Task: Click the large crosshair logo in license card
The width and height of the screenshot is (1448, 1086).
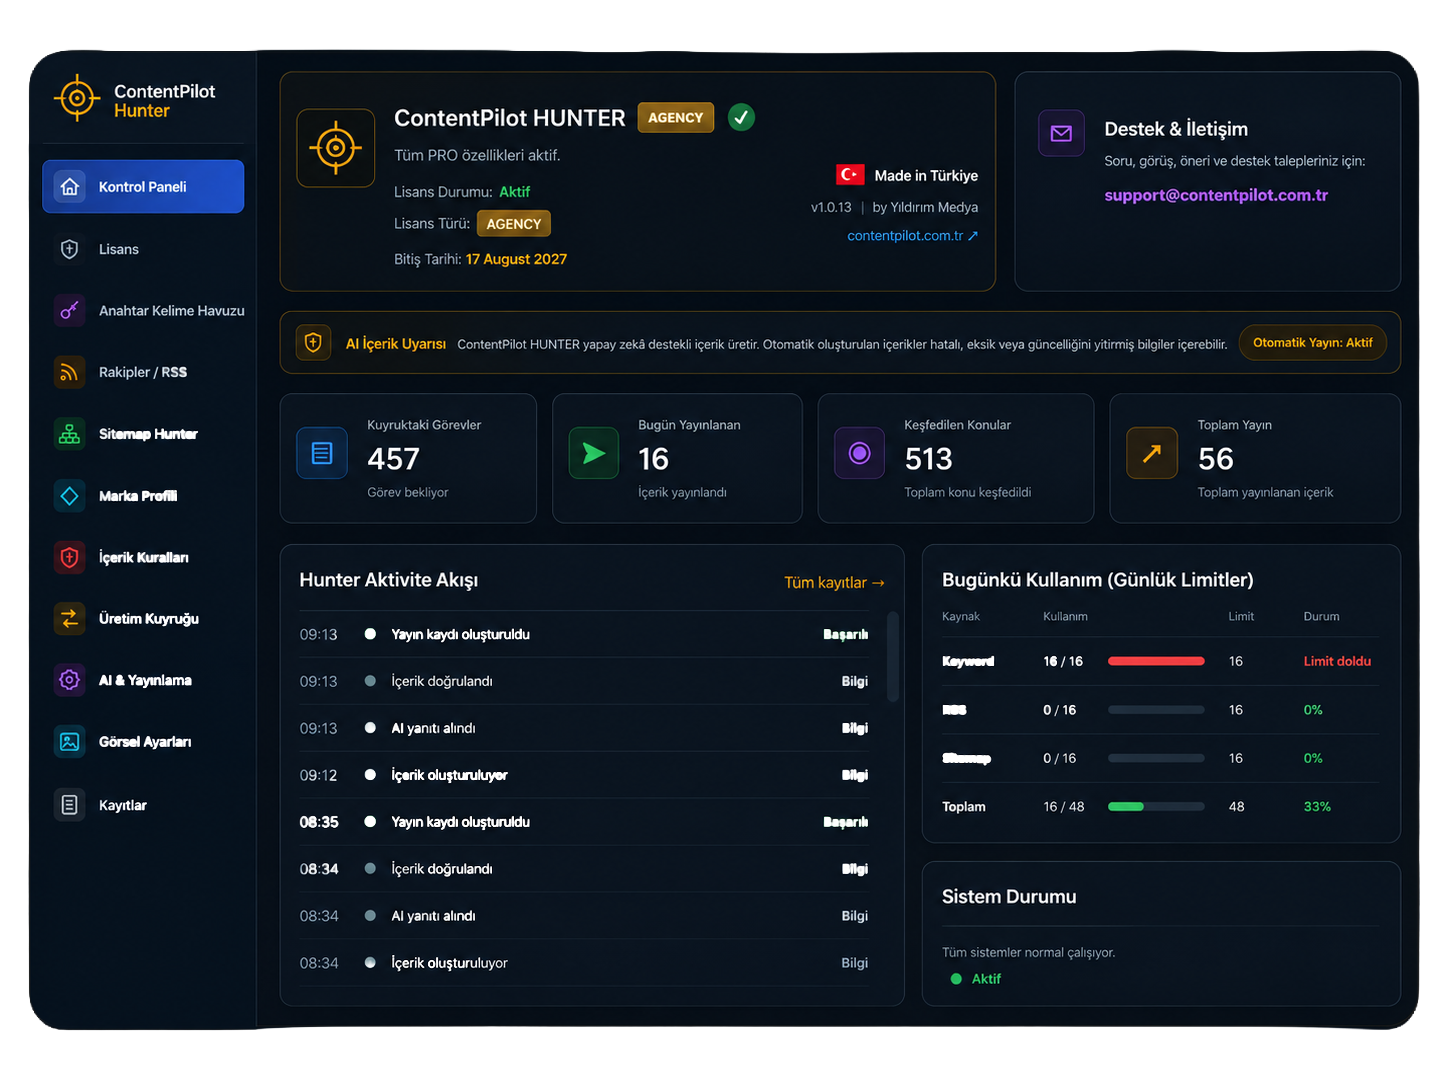Action: (336, 148)
